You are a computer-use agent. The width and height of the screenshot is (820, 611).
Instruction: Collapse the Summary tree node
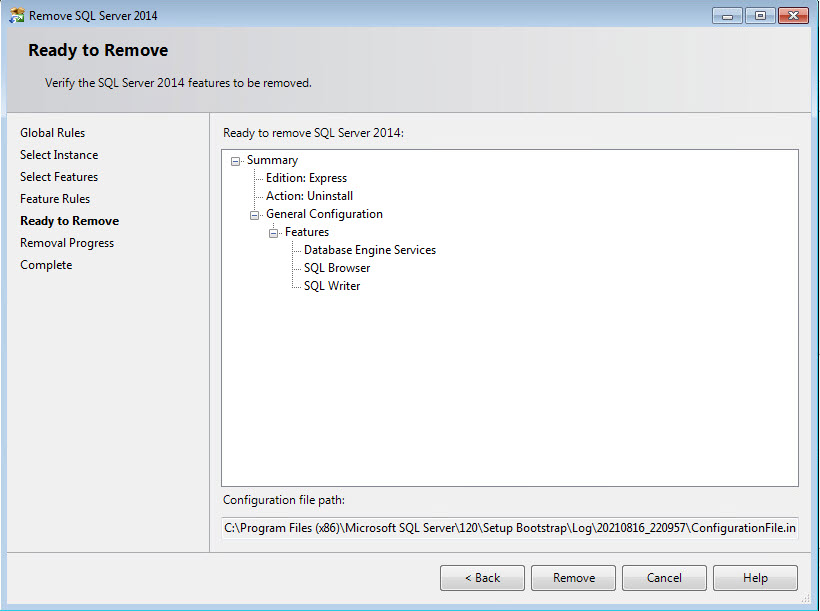pyautogui.click(x=235, y=161)
